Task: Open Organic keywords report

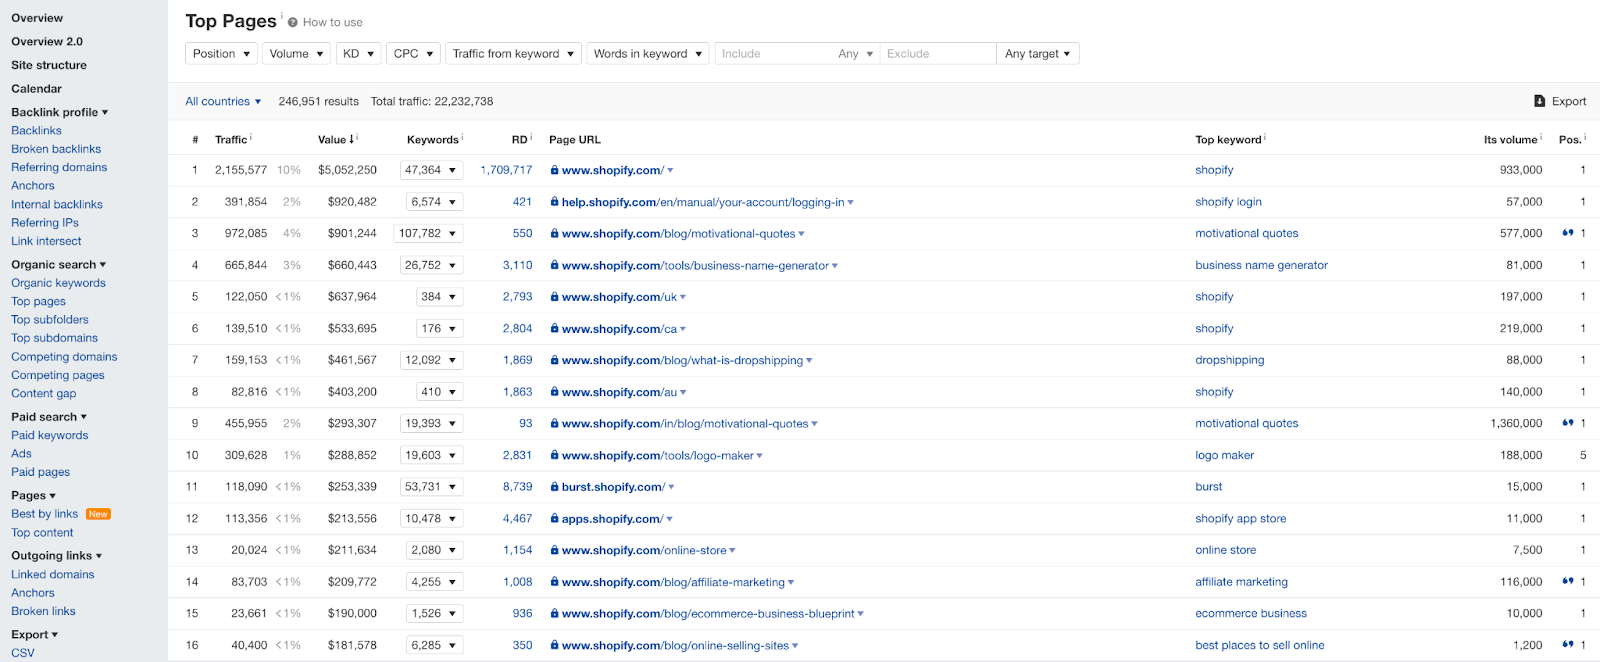Action: (x=58, y=283)
